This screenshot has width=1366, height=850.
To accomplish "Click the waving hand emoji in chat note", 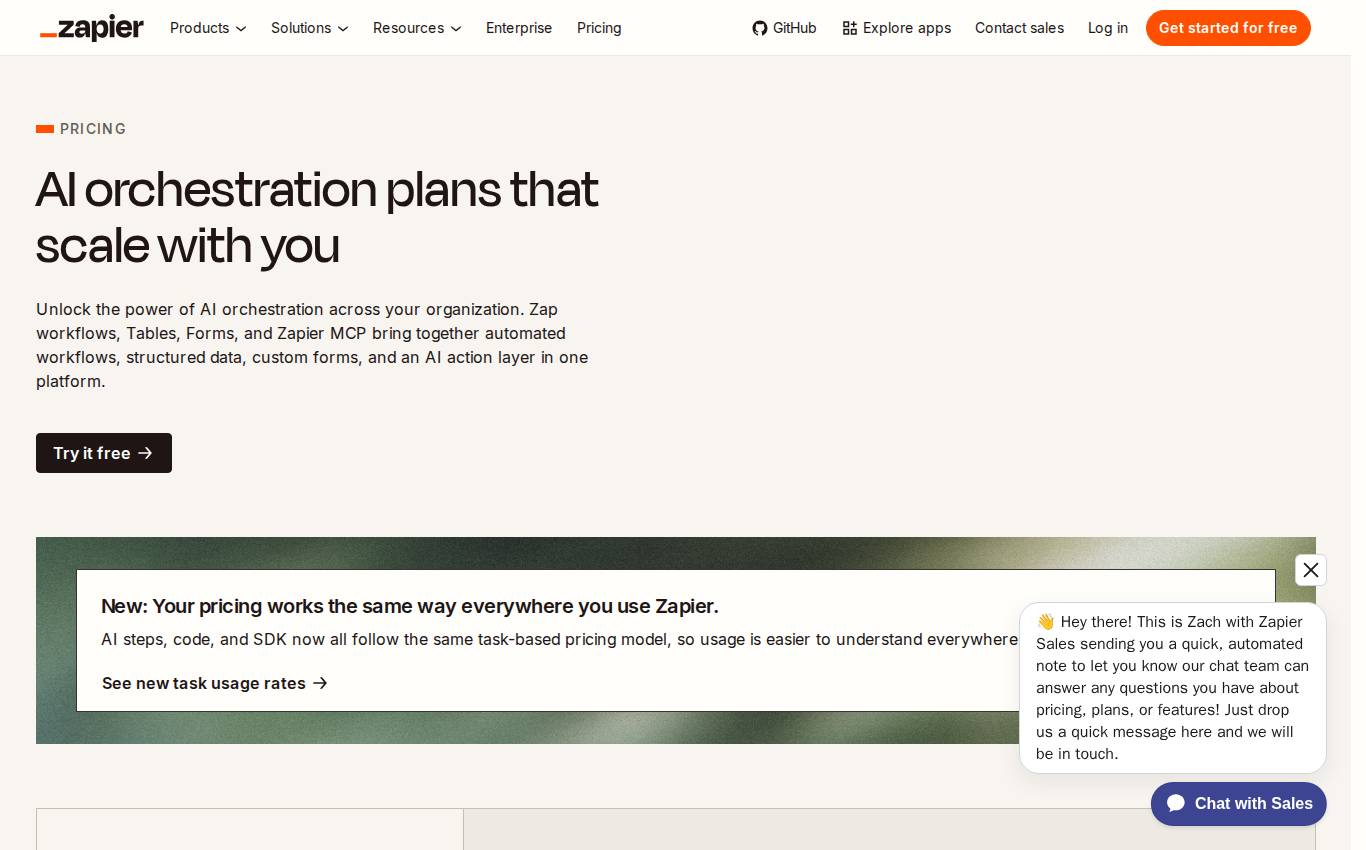I will (1046, 622).
